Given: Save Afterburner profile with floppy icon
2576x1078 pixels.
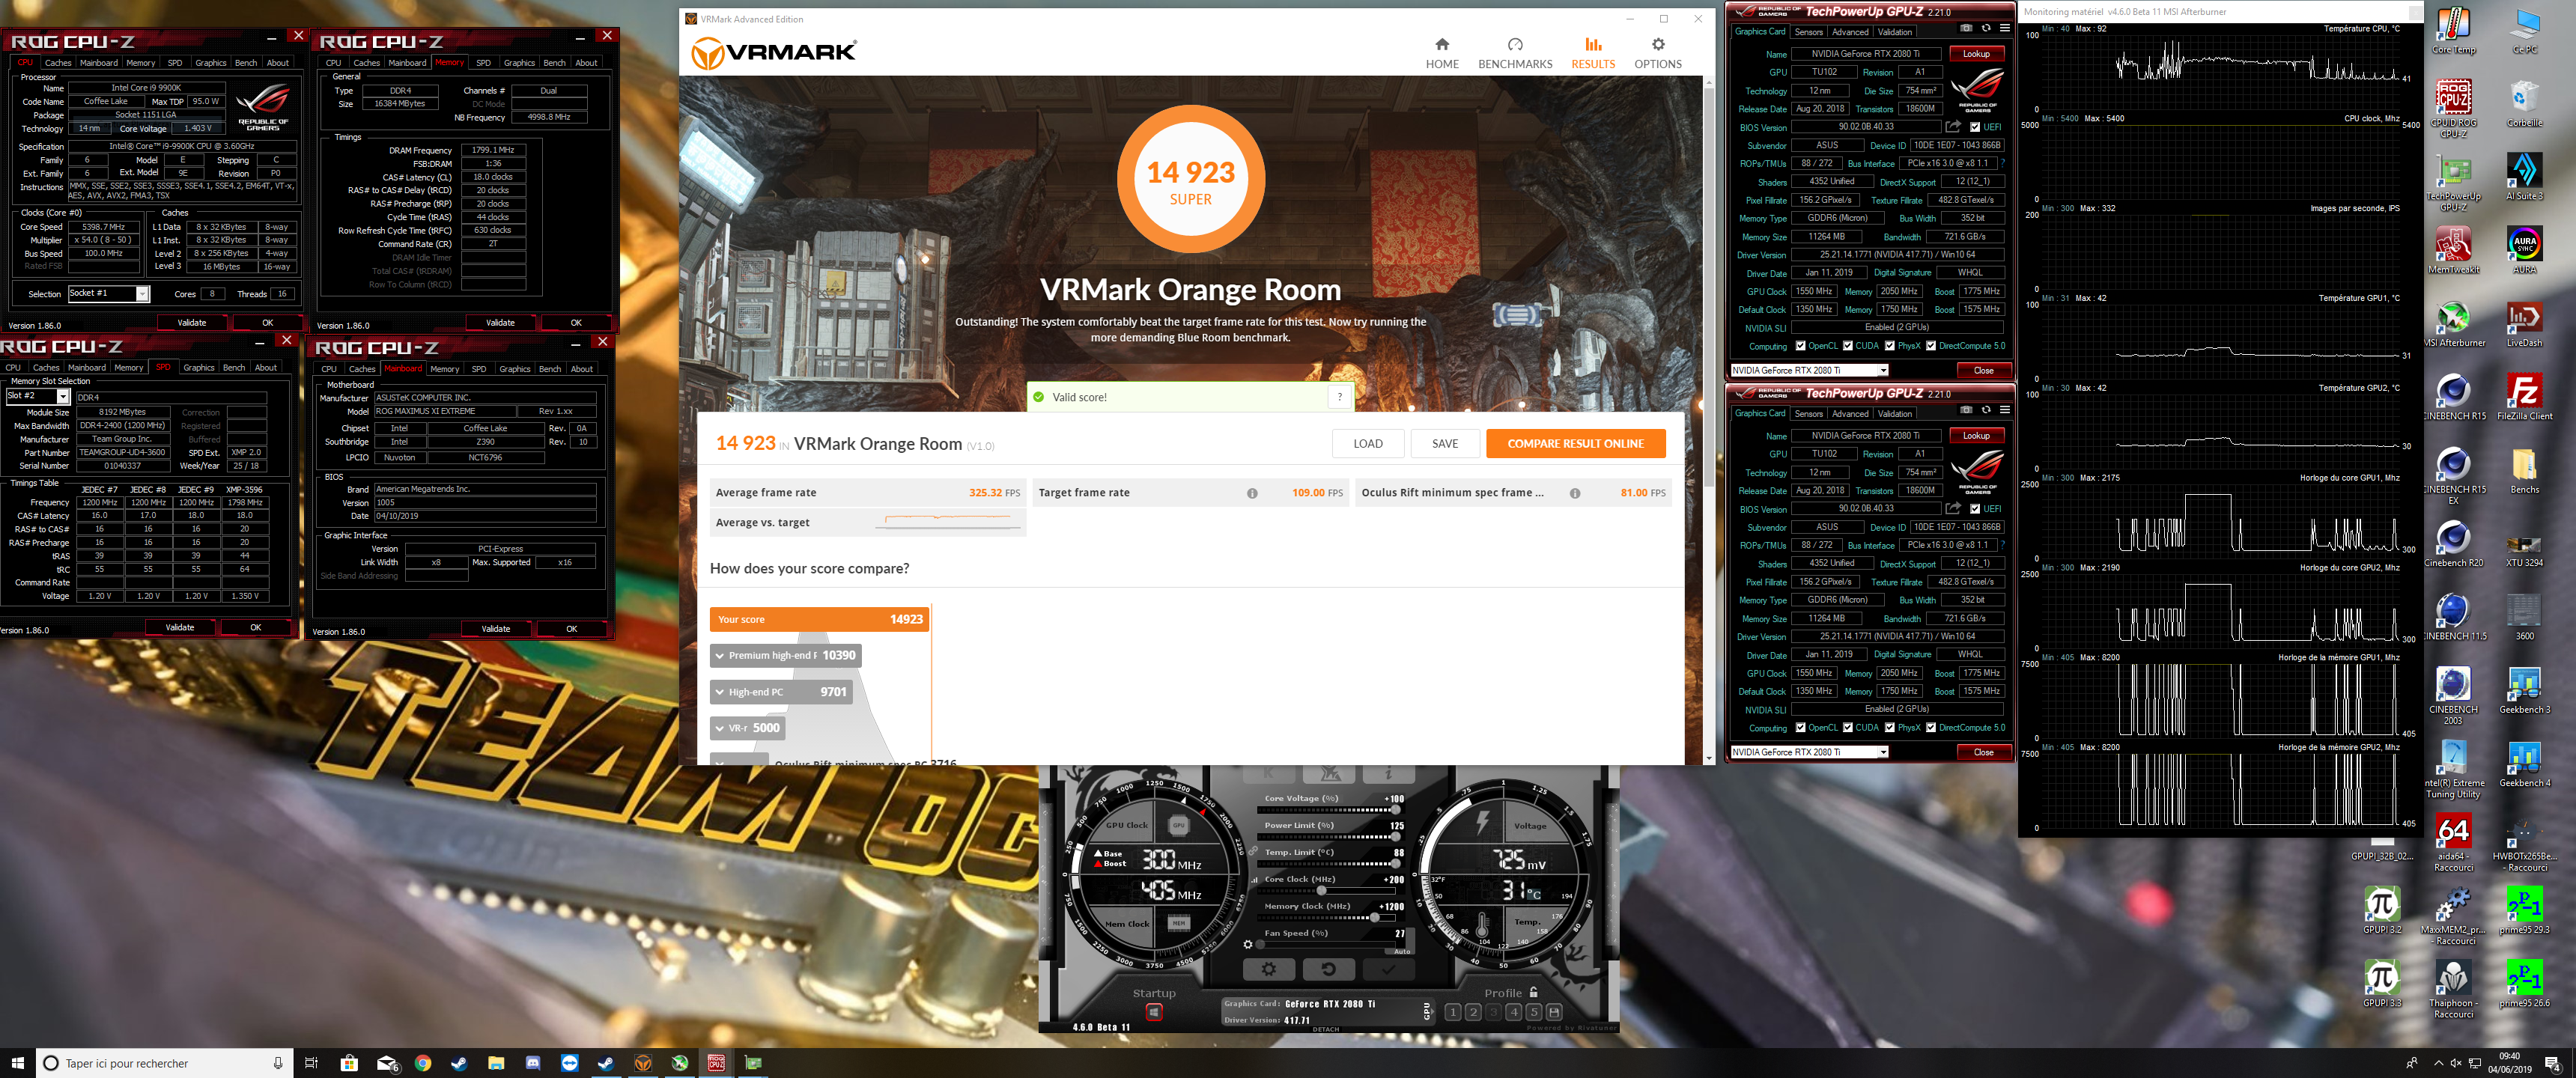Looking at the screenshot, I should (x=1554, y=1012).
